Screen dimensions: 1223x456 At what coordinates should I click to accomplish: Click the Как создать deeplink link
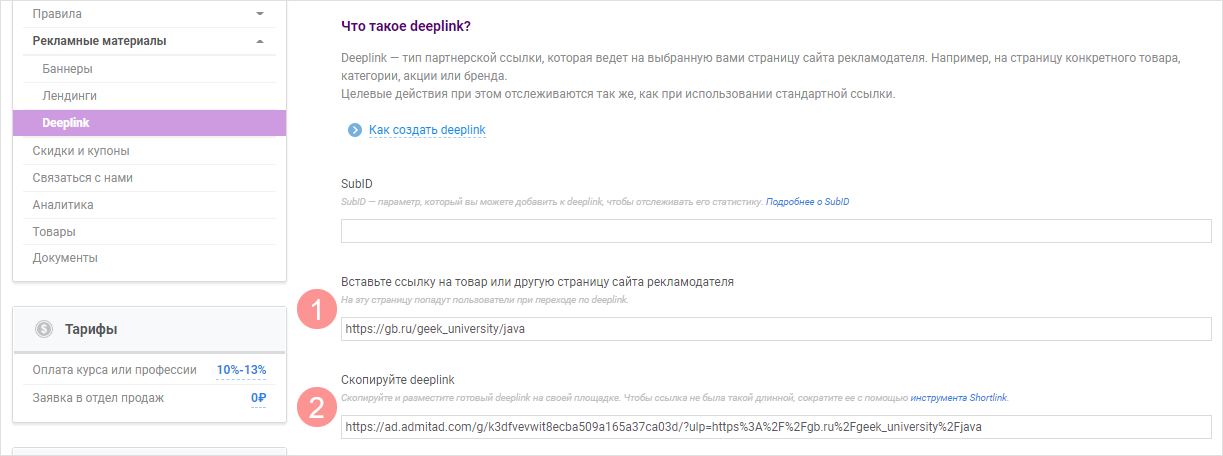coord(427,131)
